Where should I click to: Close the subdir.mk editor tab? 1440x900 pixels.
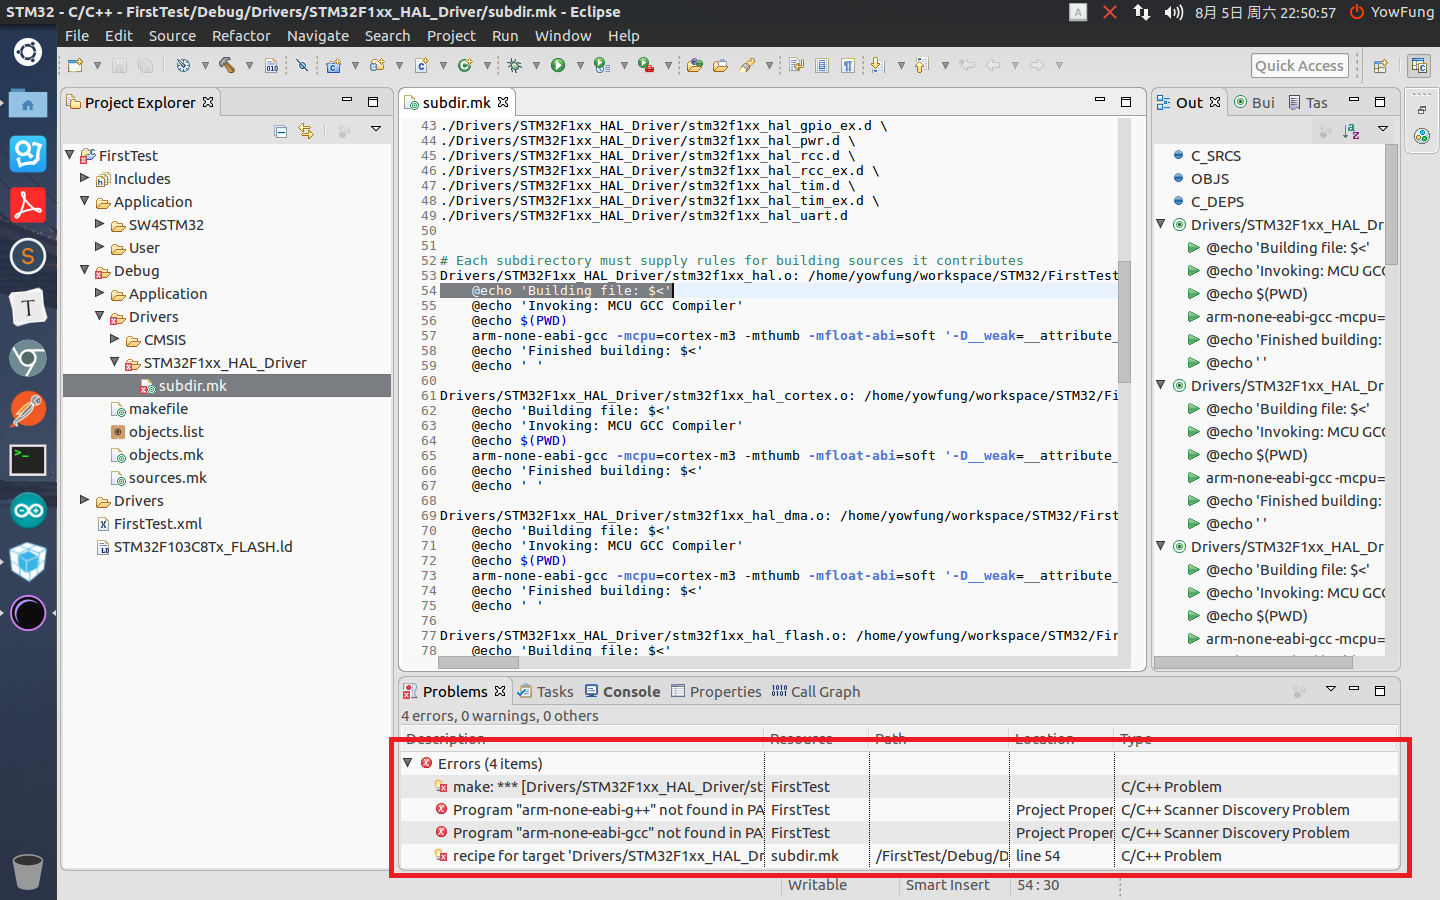[x=503, y=102]
